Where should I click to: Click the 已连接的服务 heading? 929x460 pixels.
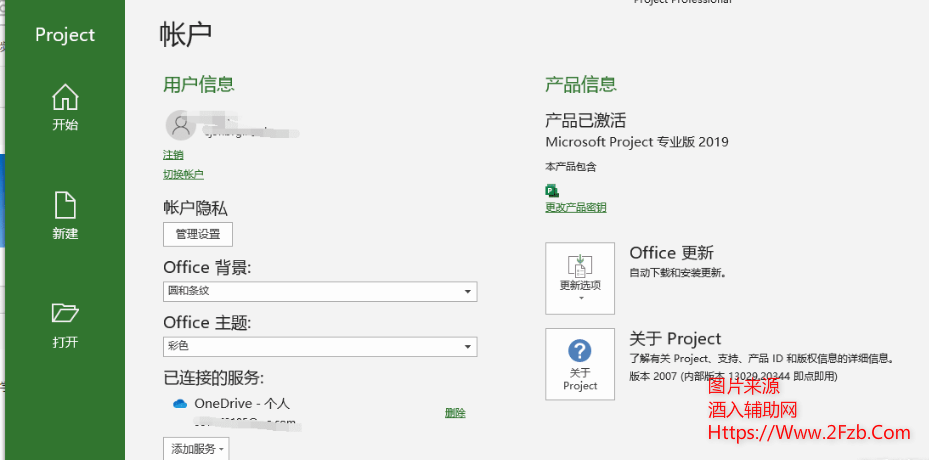tap(213, 378)
